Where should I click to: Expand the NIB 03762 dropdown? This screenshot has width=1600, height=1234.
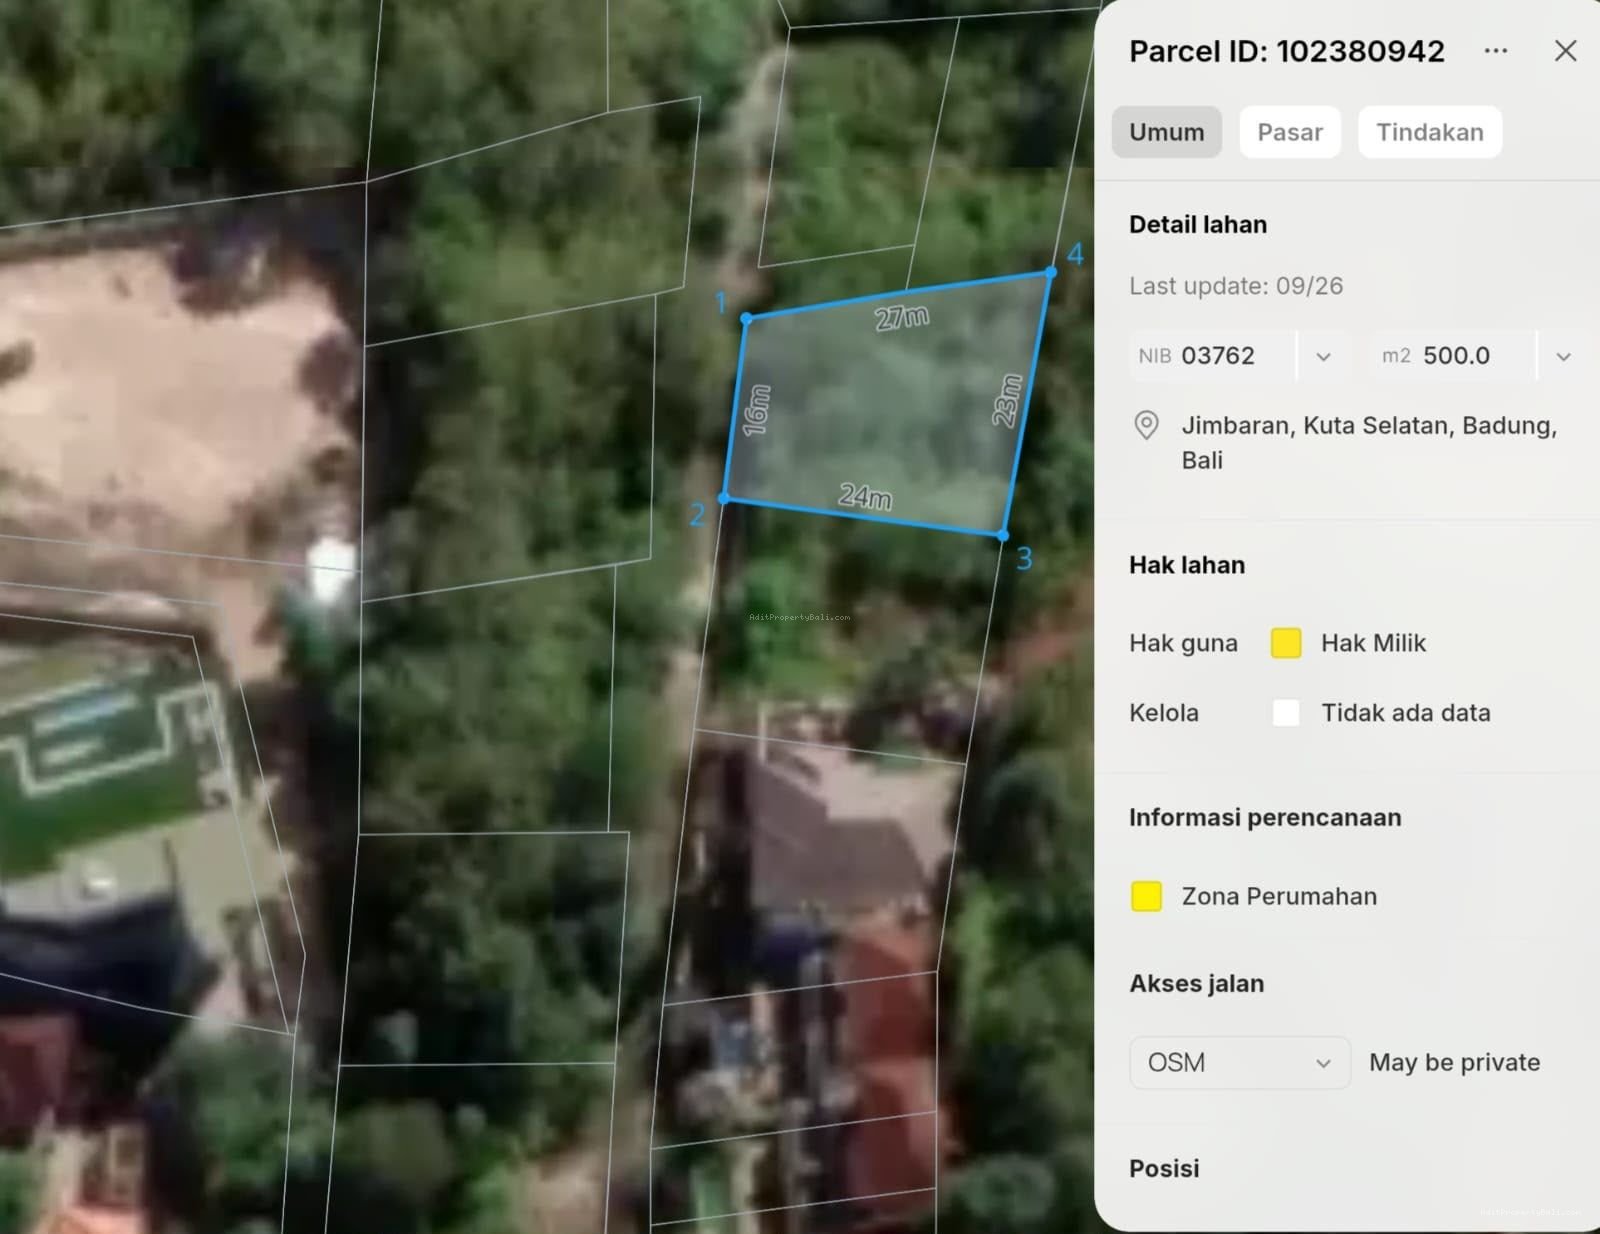pyautogui.click(x=1323, y=356)
